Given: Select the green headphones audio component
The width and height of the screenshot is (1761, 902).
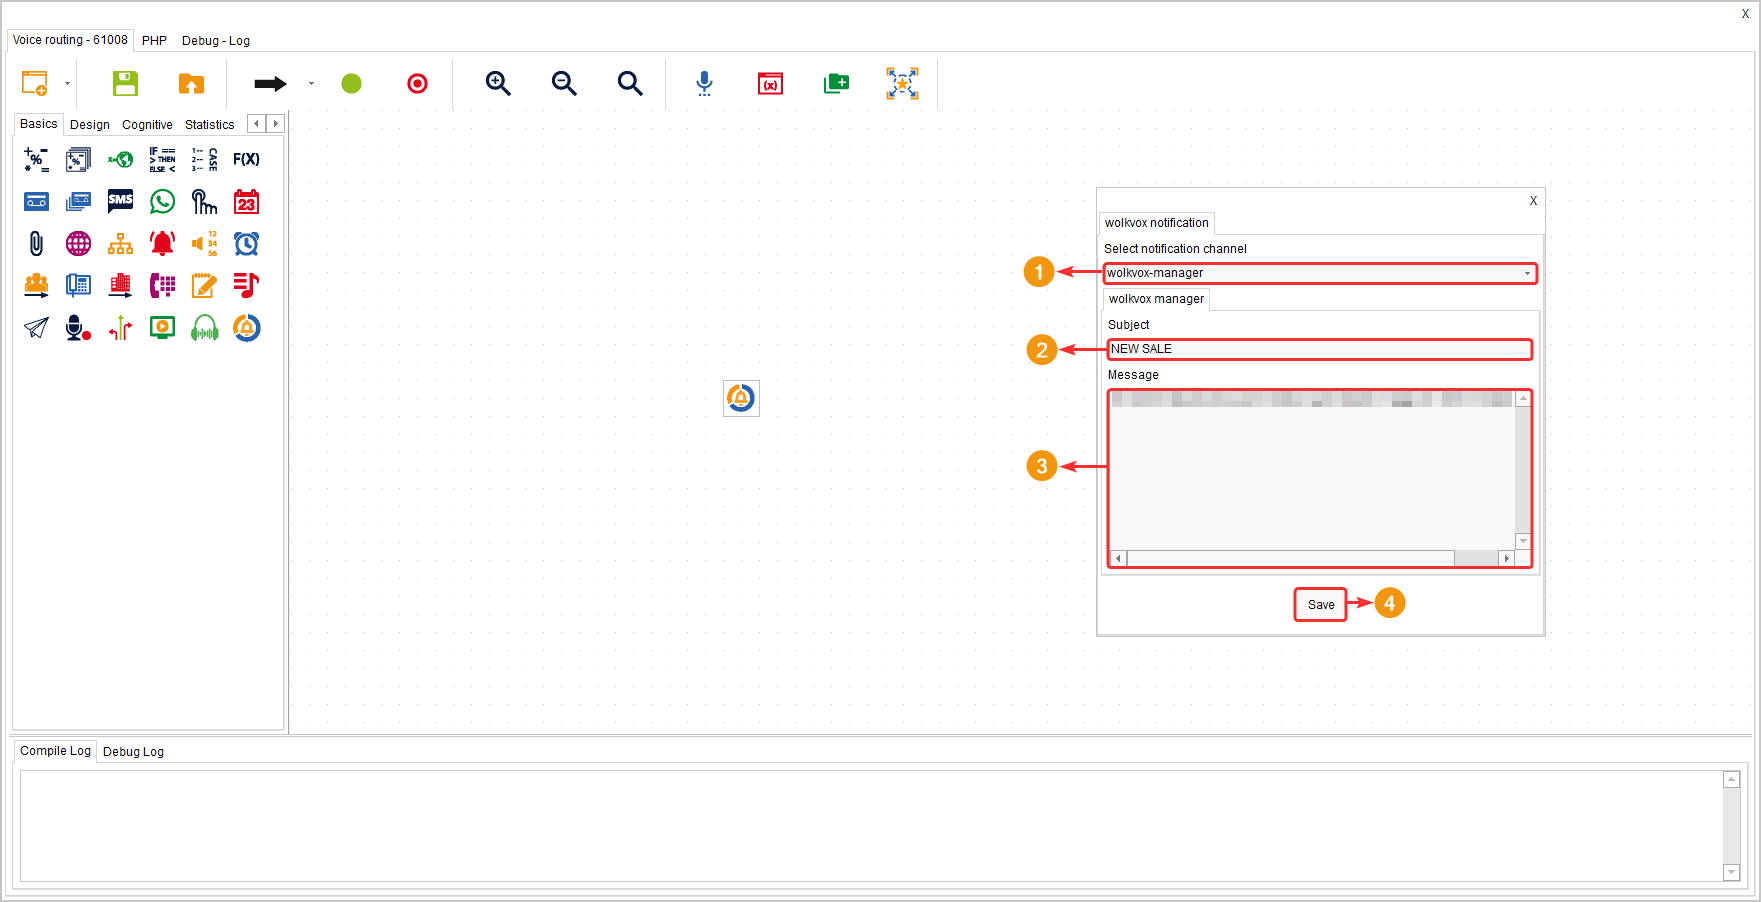Looking at the screenshot, I should (x=204, y=327).
